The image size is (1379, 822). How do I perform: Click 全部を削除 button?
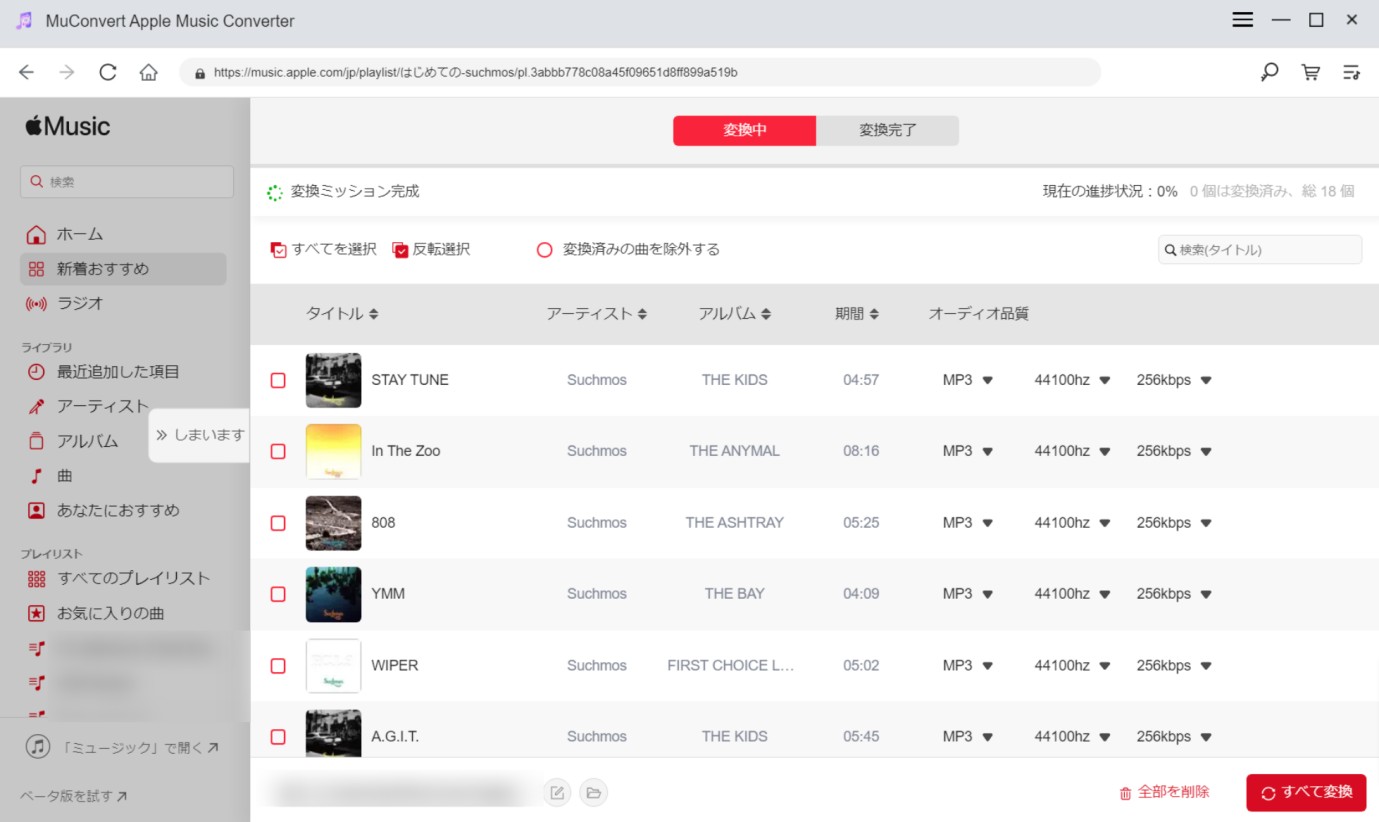pyautogui.click(x=1164, y=793)
